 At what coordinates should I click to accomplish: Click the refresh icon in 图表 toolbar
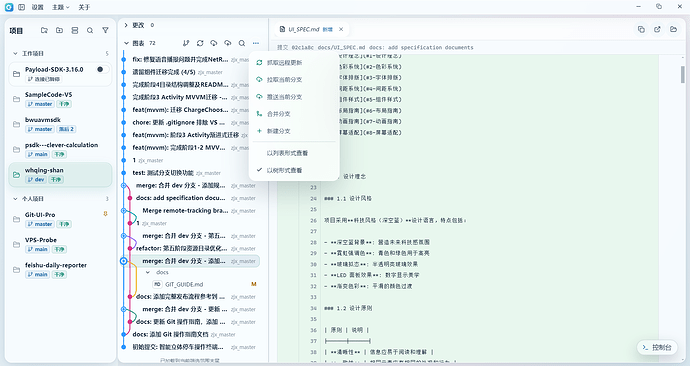pyautogui.click(x=200, y=43)
